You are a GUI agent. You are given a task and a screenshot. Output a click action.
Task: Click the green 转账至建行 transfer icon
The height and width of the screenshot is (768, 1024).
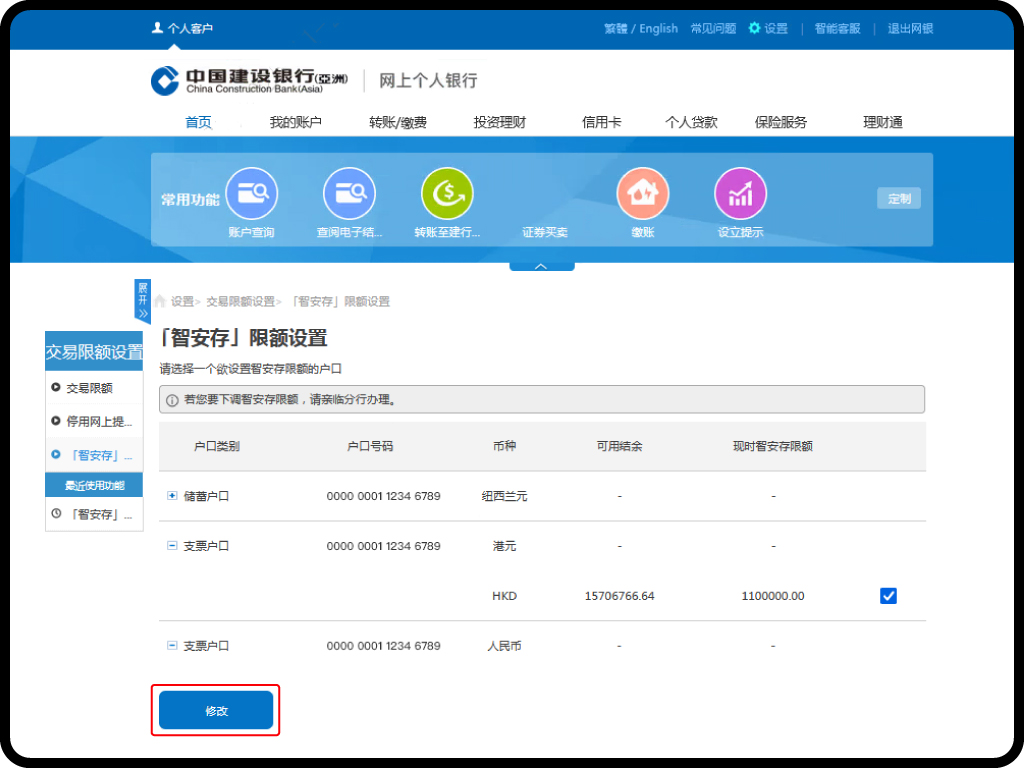click(x=446, y=194)
